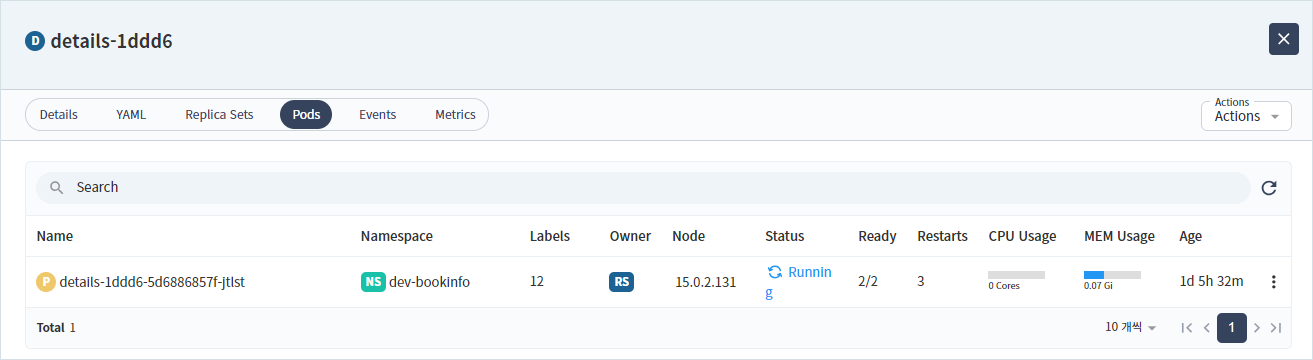Open the Replica Sets tab
This screenshot has width=1313, height=360.
click(219, 115)
